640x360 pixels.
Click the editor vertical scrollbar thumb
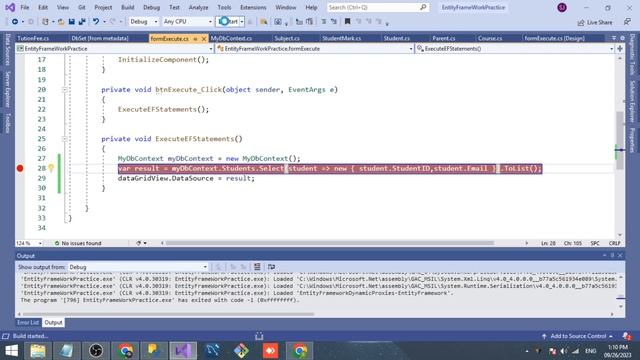(620, 140)
